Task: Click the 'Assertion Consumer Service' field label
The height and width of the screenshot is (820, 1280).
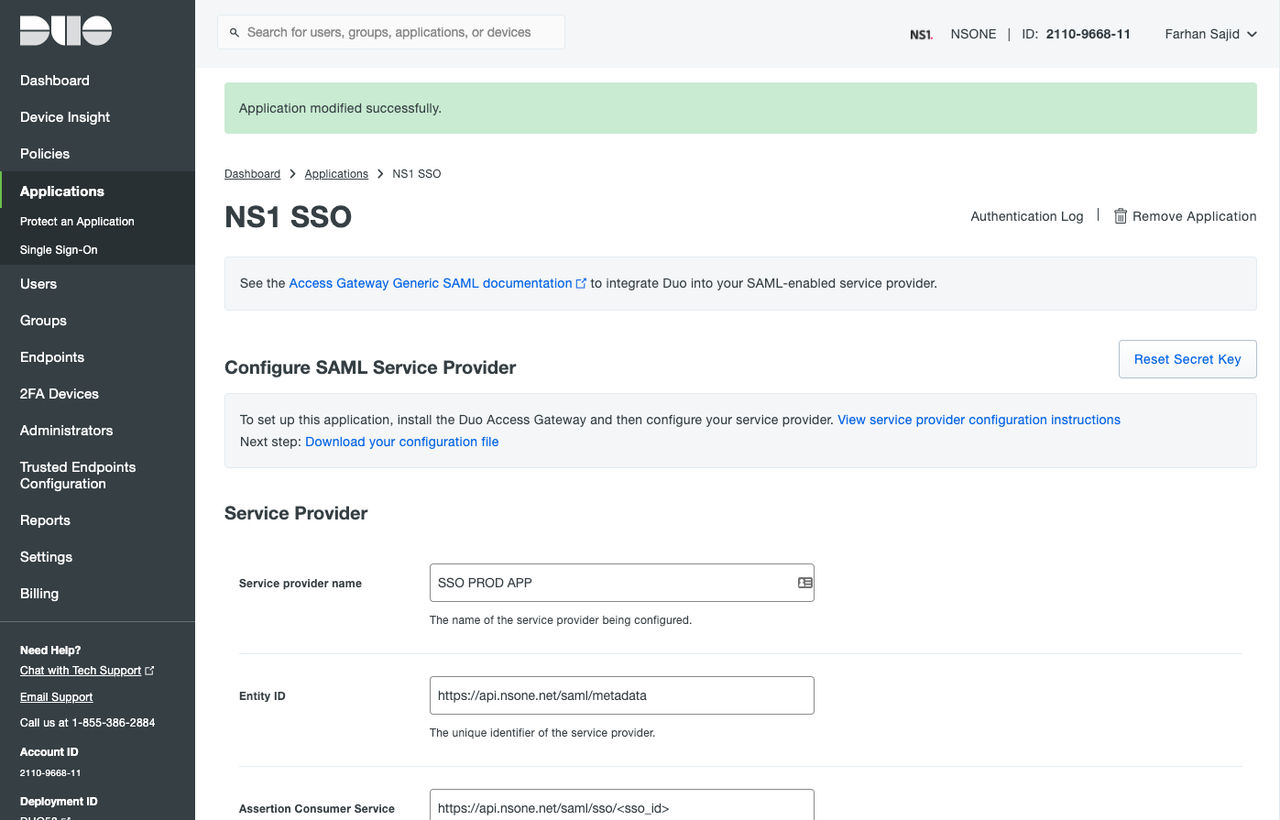Action: (x=317, y=809)
